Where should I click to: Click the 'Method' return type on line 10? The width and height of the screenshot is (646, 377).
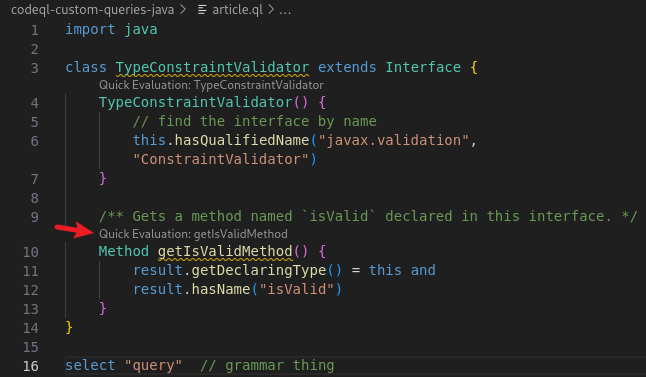tap(124, 251)
